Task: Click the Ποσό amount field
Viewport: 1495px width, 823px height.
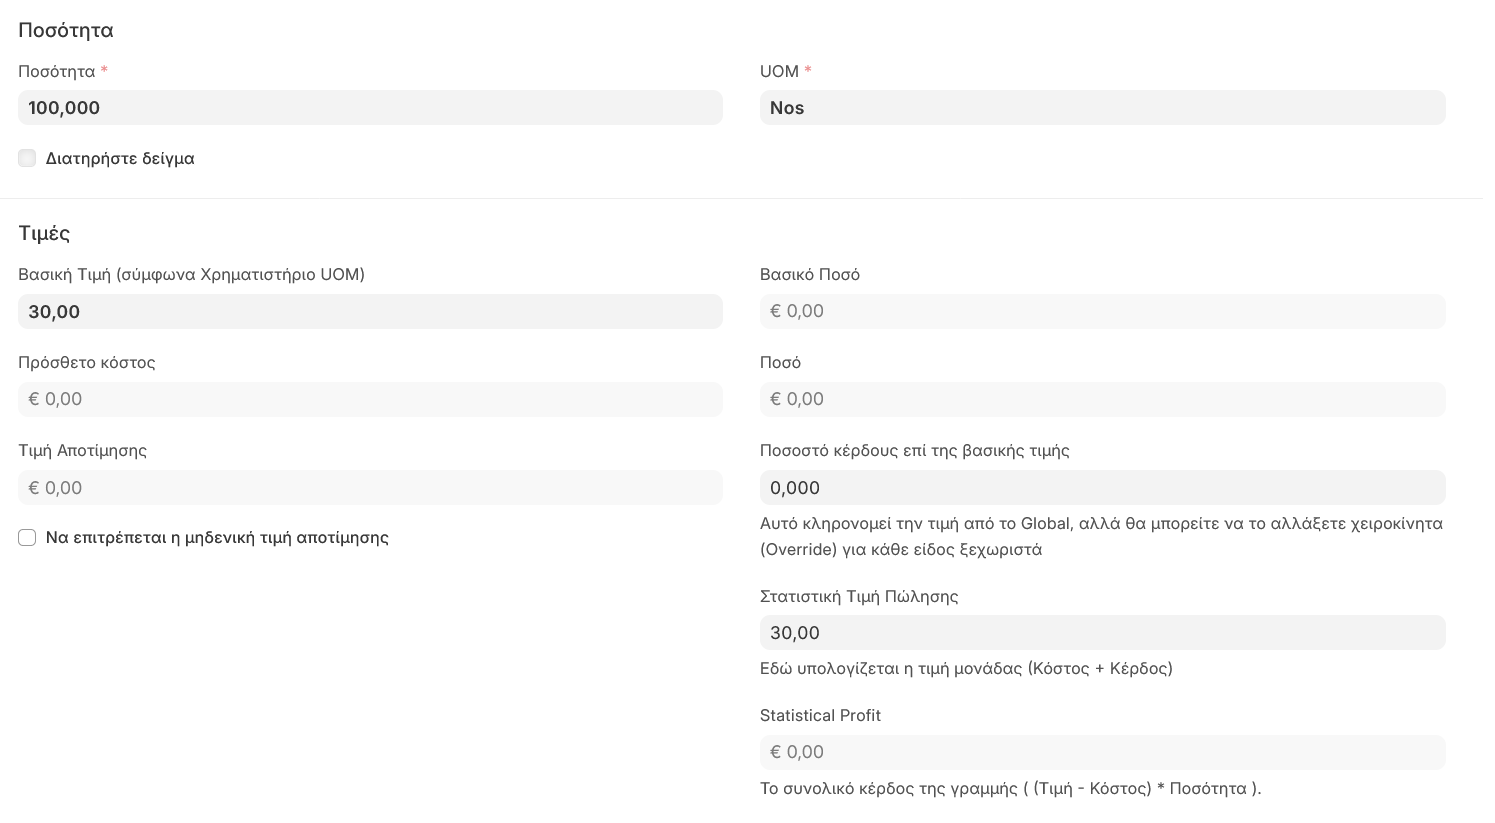Action: [x=1102, y=400]
